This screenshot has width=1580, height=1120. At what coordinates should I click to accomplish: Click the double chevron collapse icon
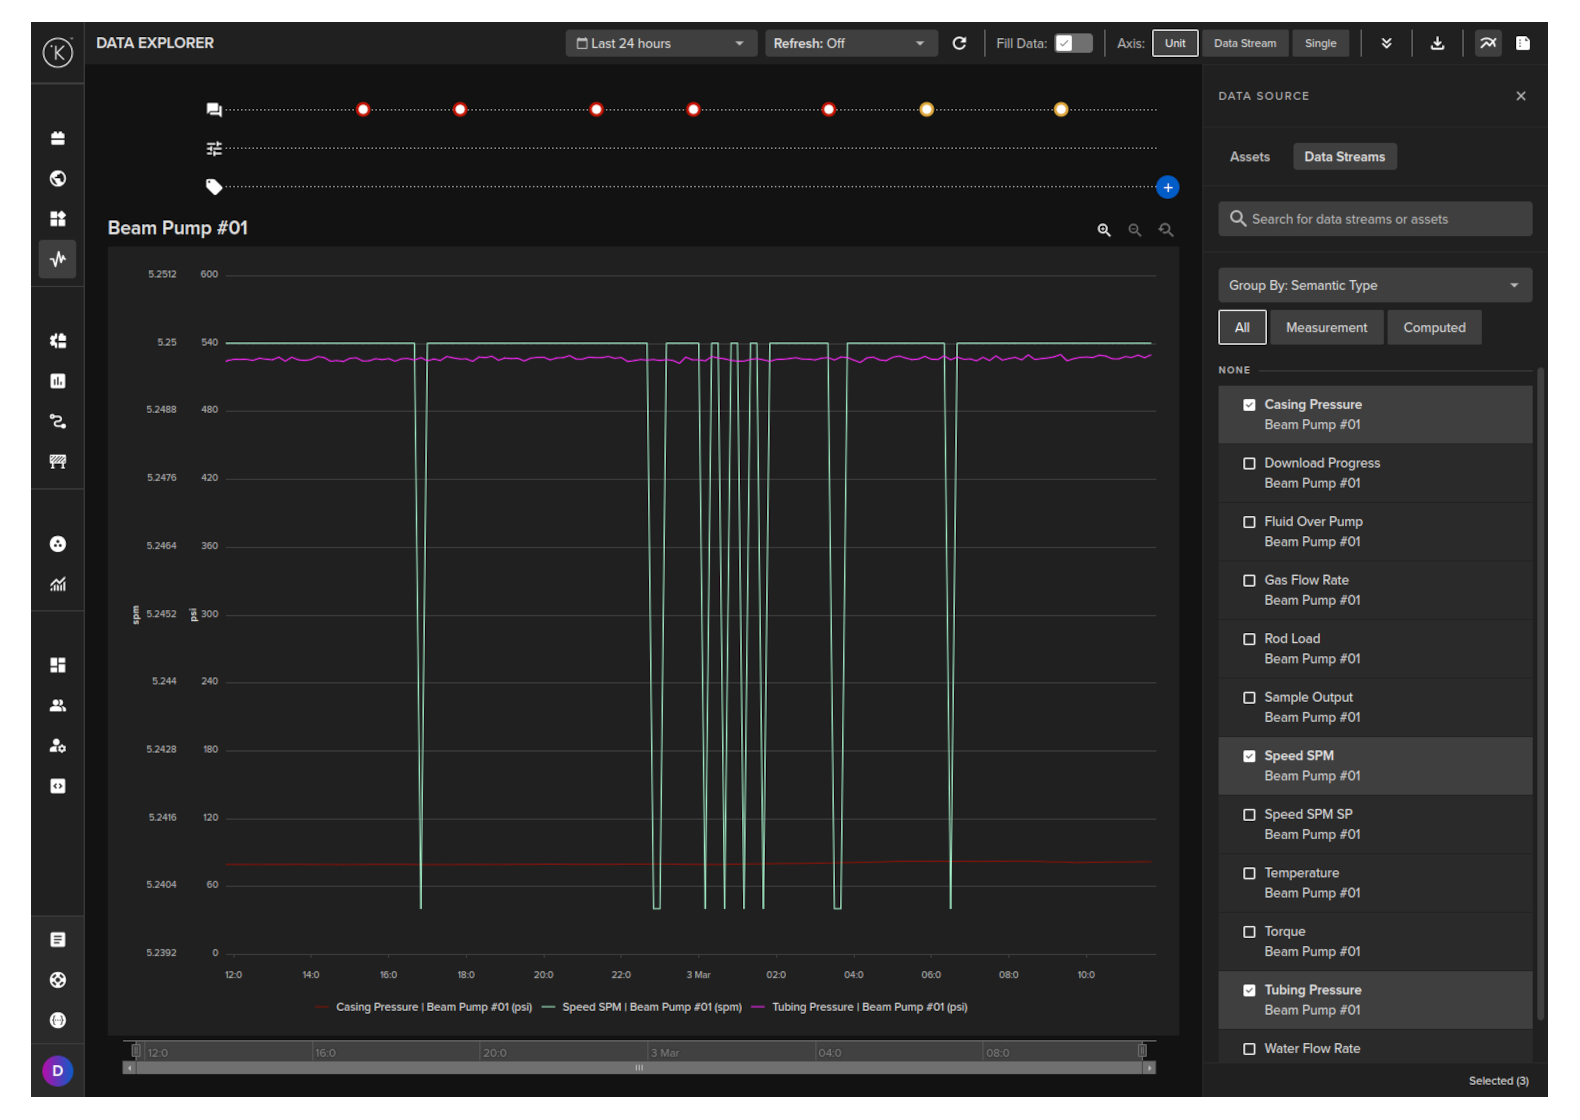point(1386,43)
